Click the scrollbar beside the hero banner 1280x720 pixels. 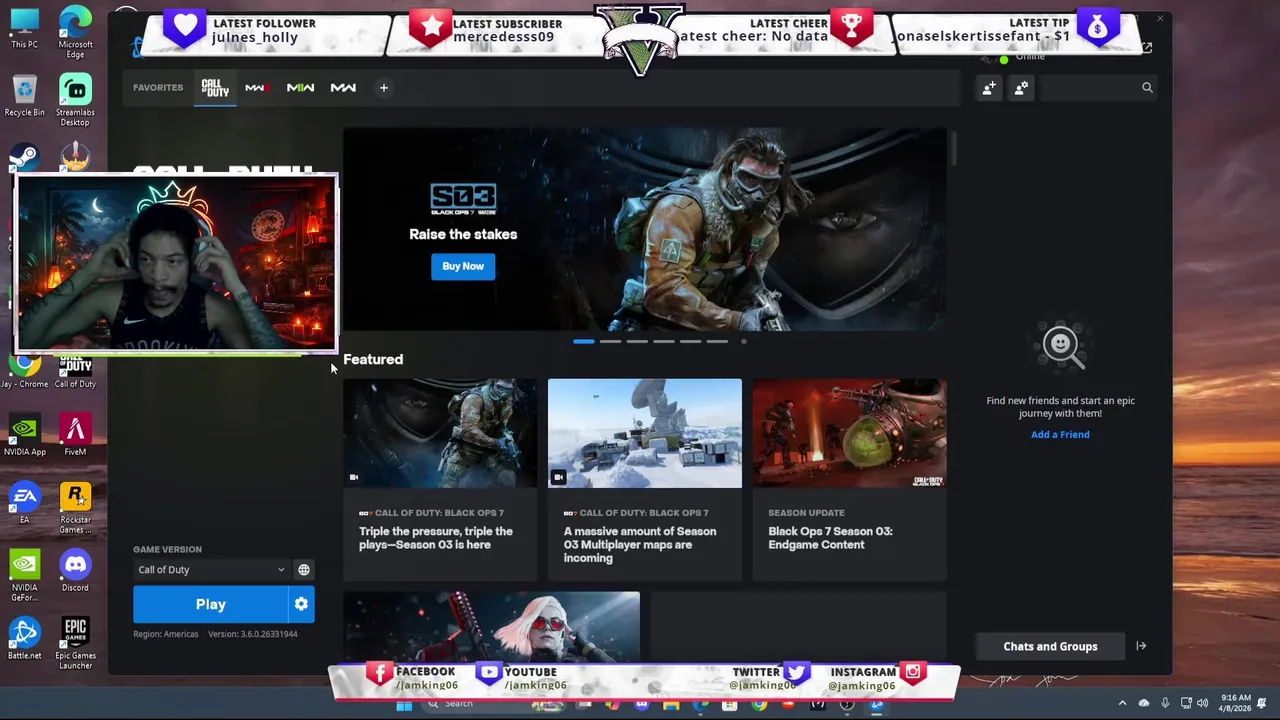coord(955,148)
